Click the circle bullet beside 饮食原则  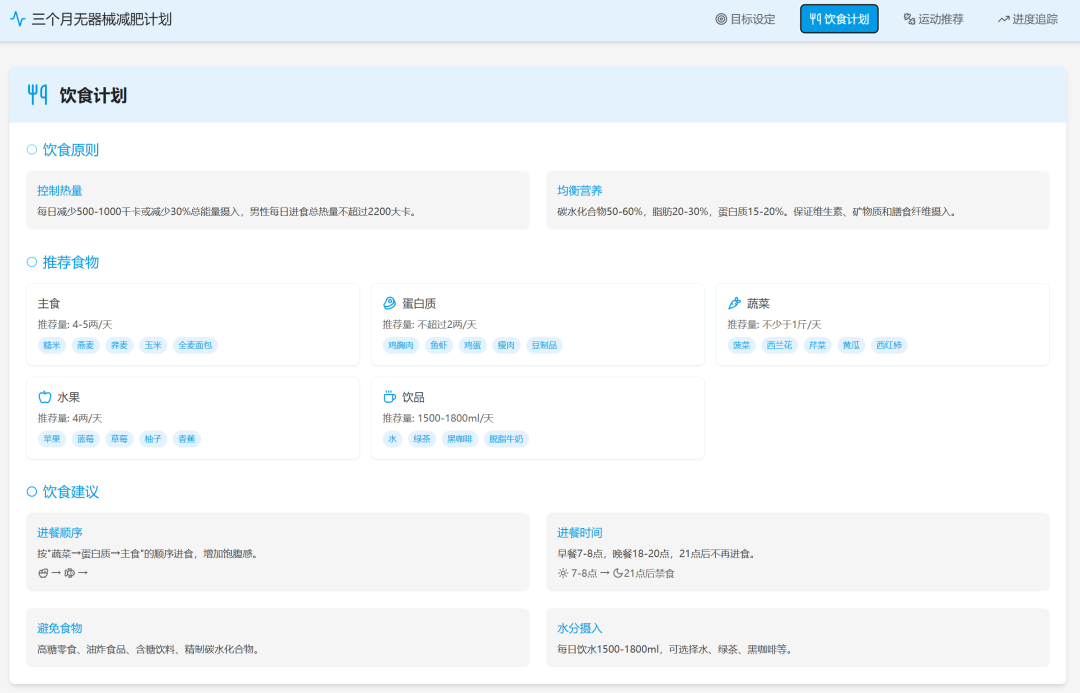tap(32, 150)
